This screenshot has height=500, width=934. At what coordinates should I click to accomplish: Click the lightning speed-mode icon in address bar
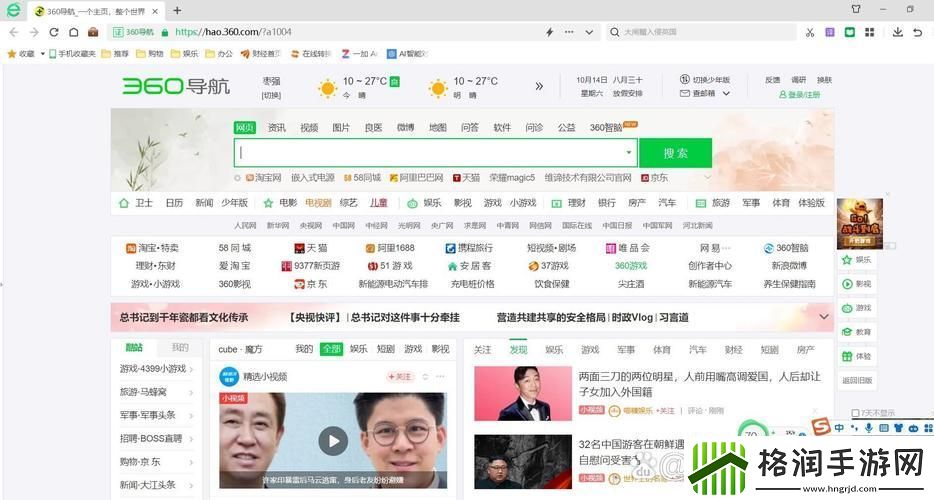point(549,32)
